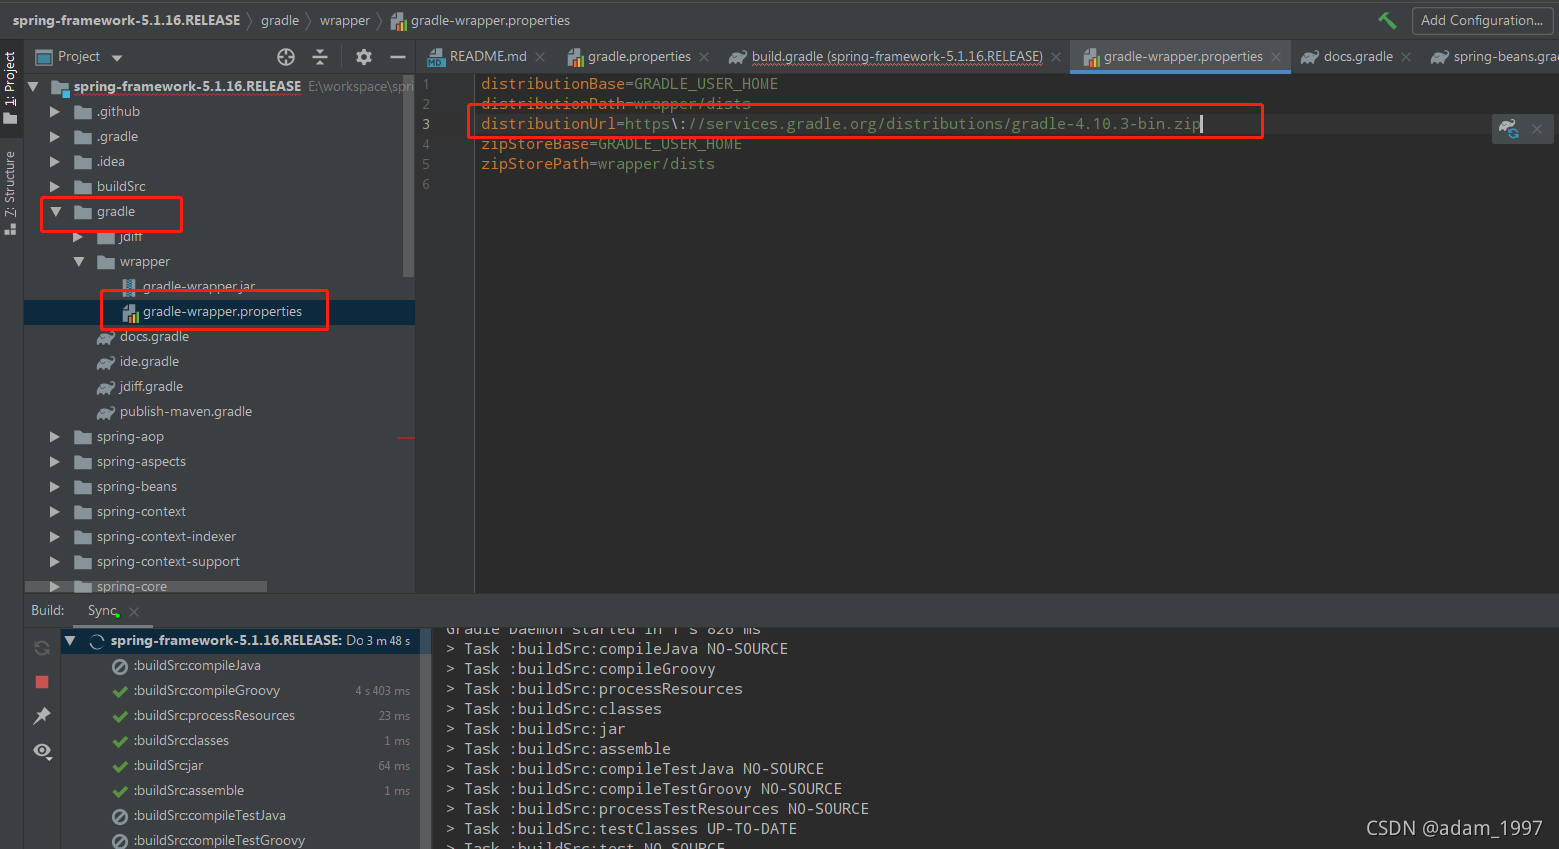Expand the buildSrc folder

tap(55, 187)
